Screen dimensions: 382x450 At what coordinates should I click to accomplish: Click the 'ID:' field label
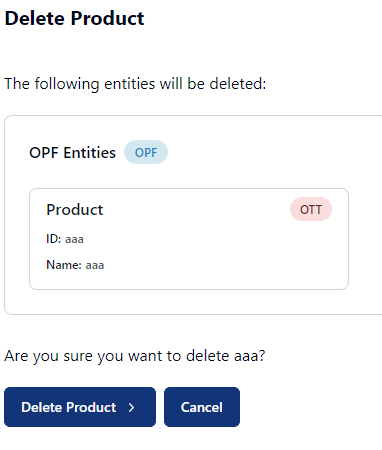click(x=54, y=239)
